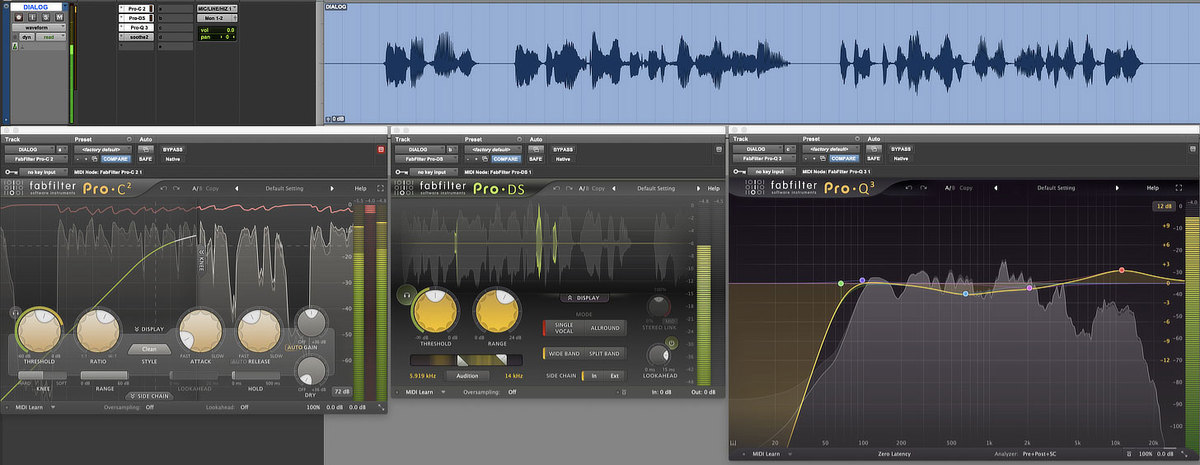
Task: Click the DIALOG track name
Action: click(x=35, y=7)
